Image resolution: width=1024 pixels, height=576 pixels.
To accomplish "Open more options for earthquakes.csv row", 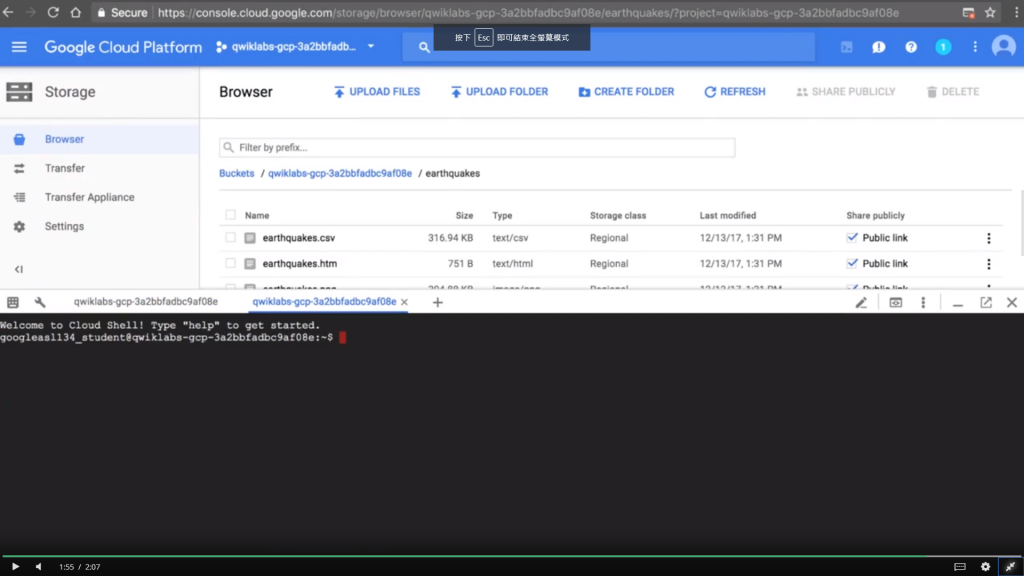I will [x=989, y=238].
